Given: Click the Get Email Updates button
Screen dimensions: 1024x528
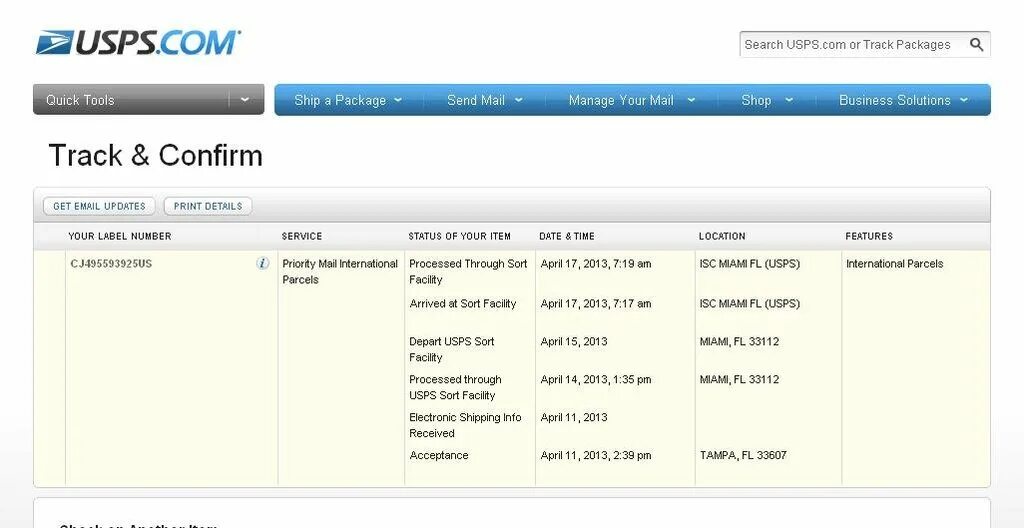Looking at the screenshot, I should pyautogui.click(x=99, y=206).
